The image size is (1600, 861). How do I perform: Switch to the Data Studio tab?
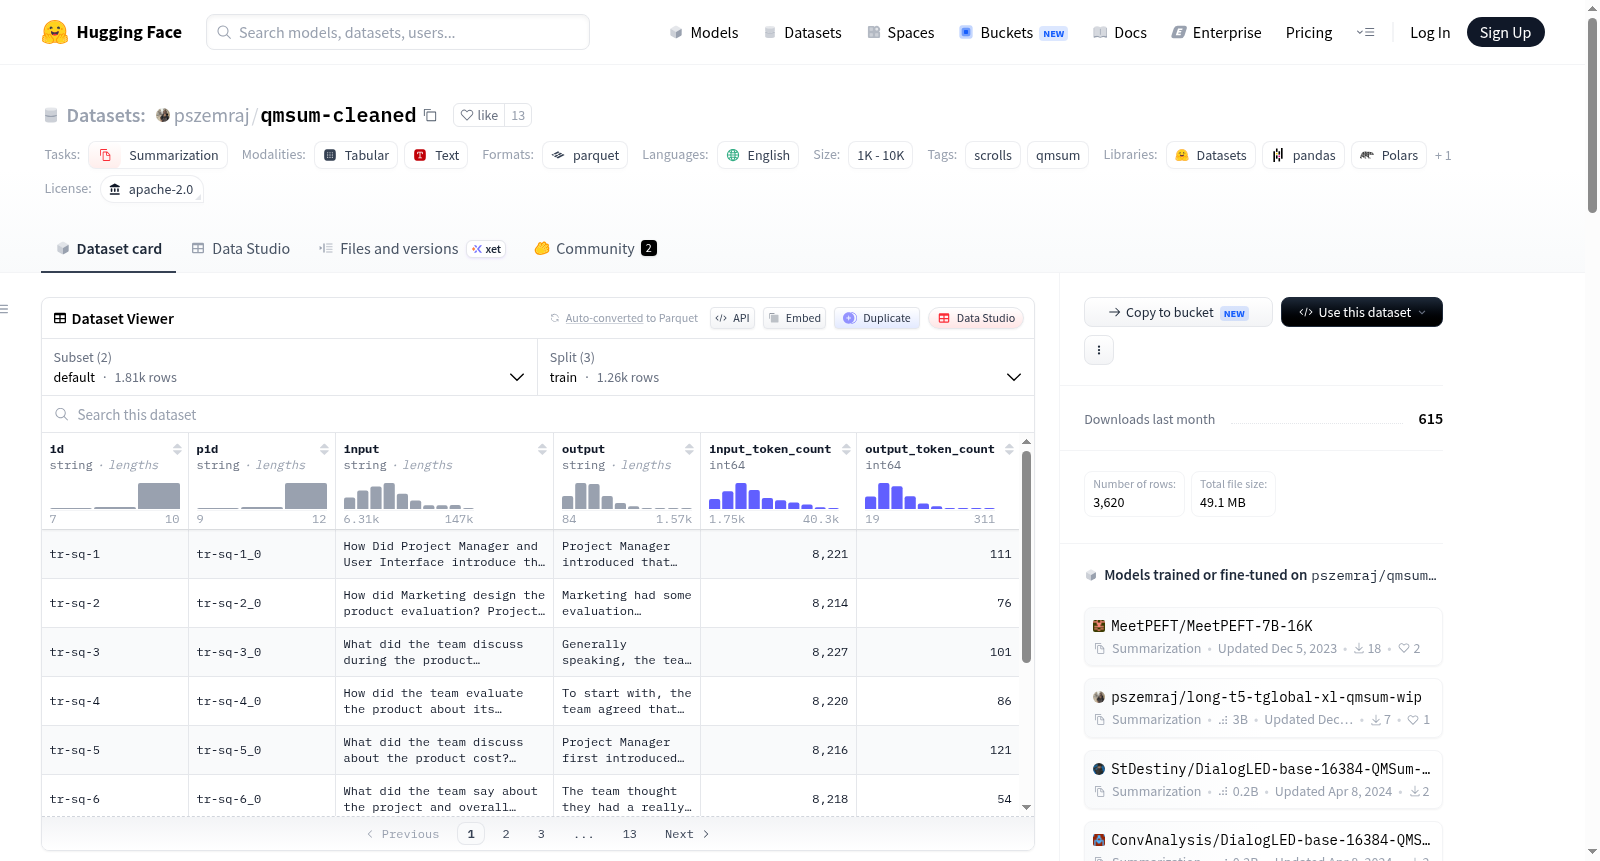tap(241, 248)
